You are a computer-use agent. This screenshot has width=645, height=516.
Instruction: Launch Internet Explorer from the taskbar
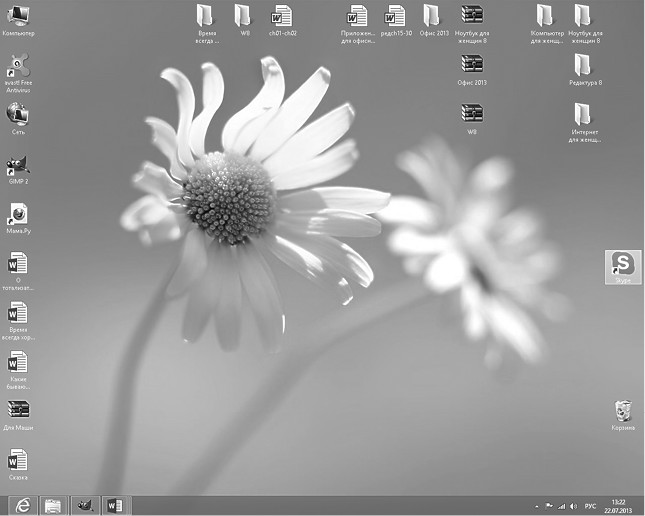(21, 504)
